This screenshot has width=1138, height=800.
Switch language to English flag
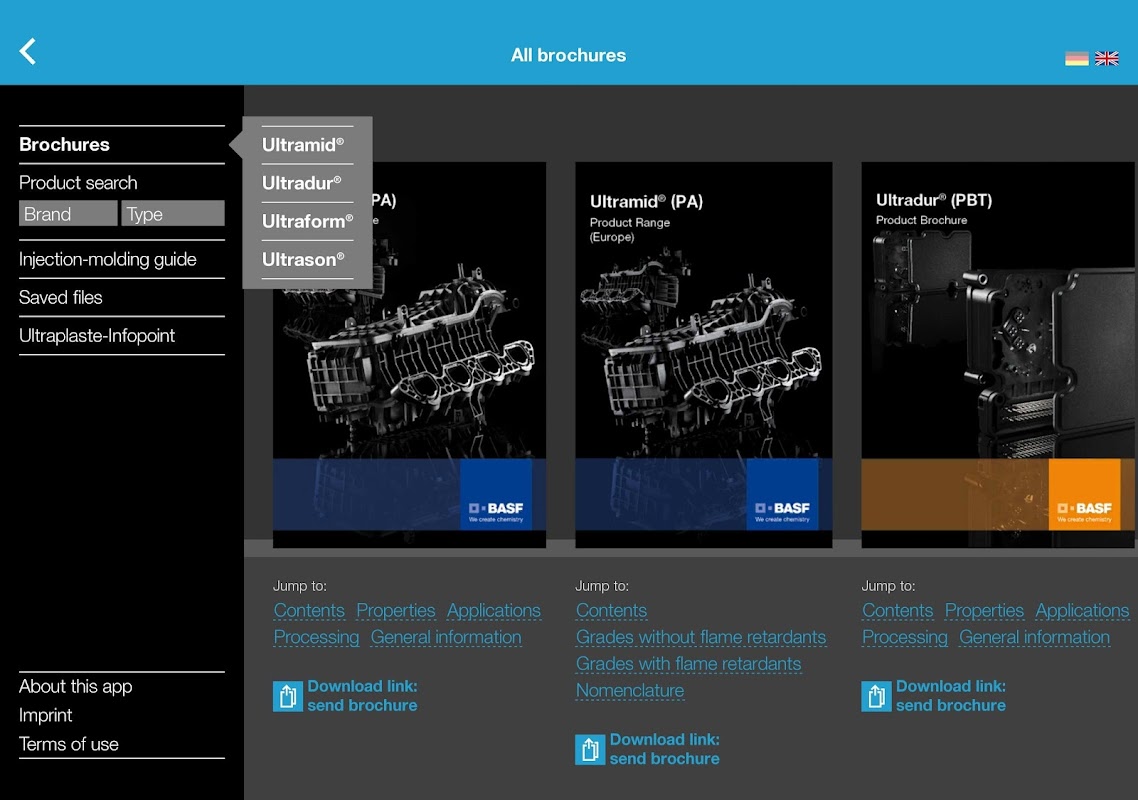point(1106,59)
